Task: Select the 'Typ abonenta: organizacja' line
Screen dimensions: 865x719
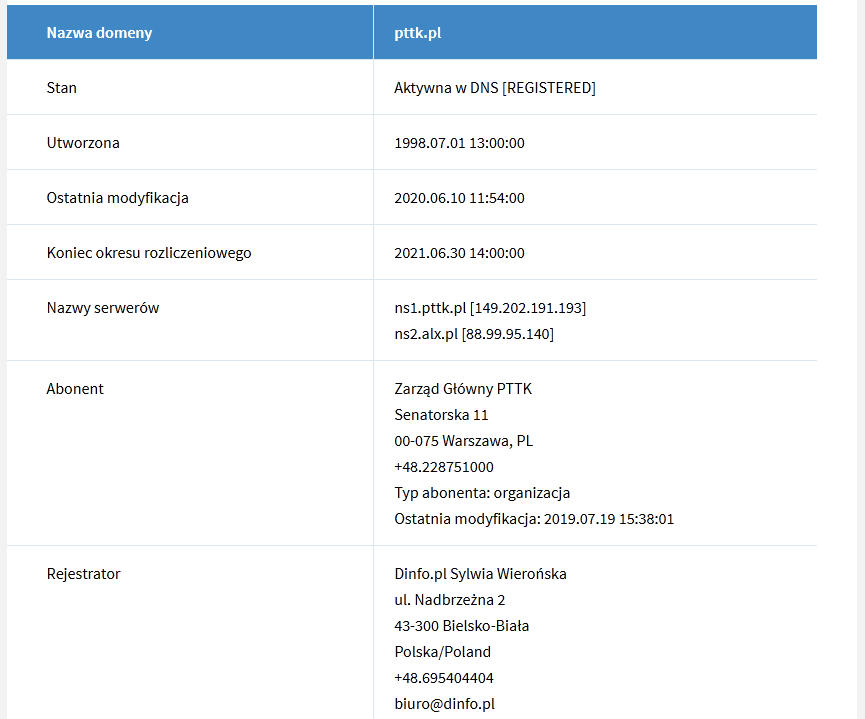Action: pos(482,493)
